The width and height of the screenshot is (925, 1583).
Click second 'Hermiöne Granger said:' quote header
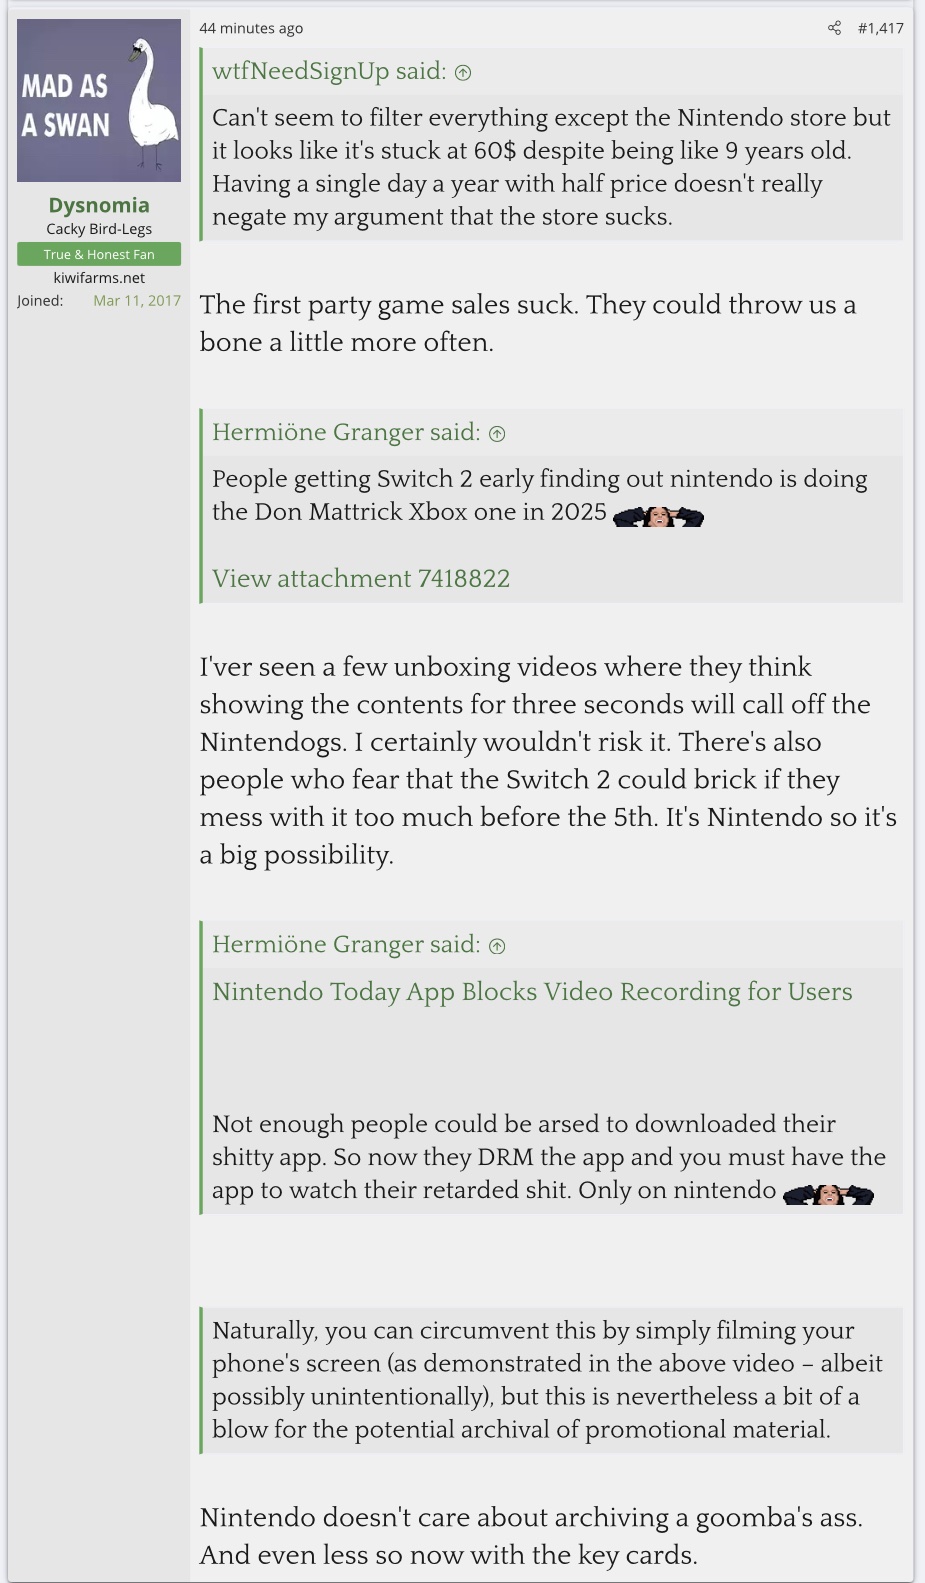click(346, 944)
